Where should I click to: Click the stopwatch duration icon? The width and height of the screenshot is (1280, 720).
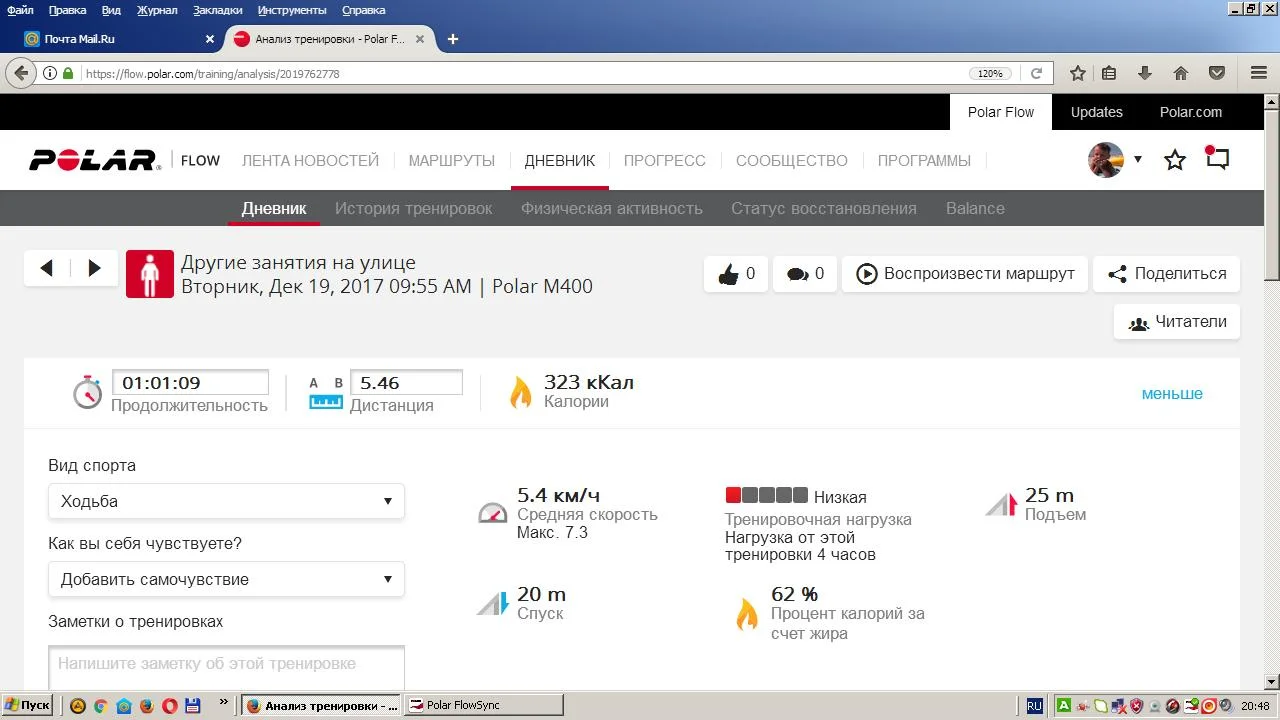[88, 392]
